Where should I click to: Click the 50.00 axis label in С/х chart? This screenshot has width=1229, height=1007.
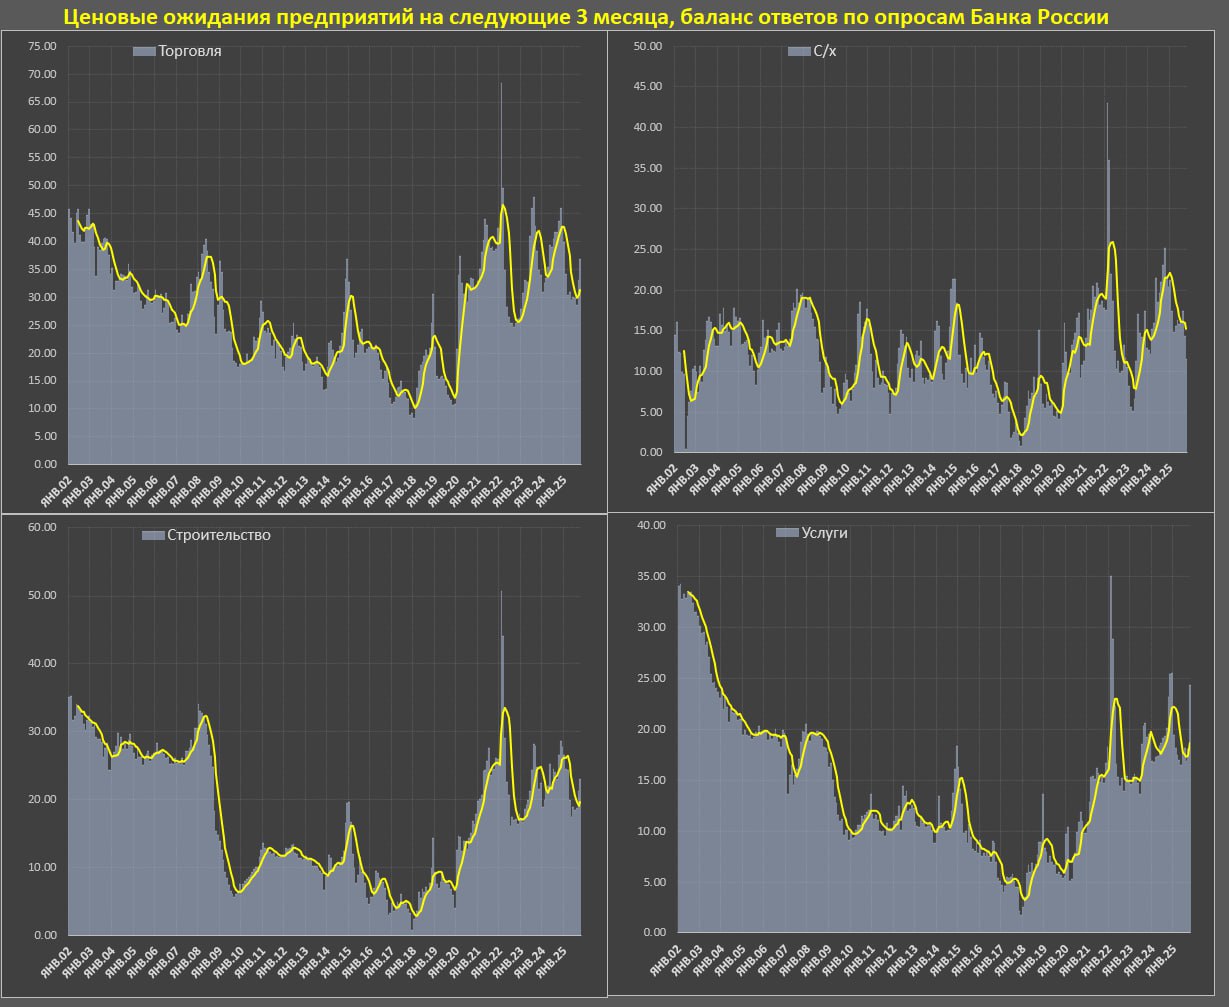(647, 46)
